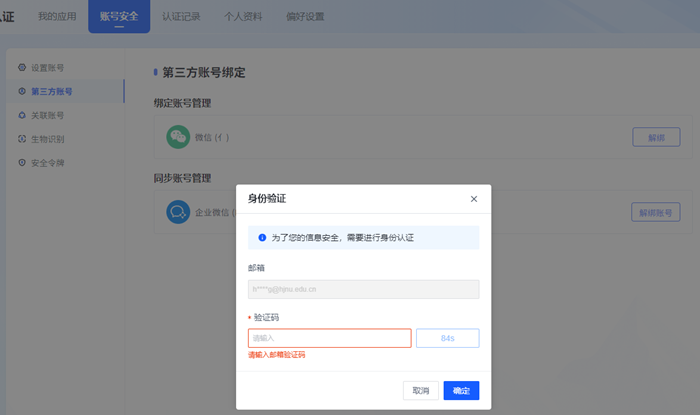Click the 关联账号 sidebar icon
This screenshot has height=415, width=700.
point(22,115)
